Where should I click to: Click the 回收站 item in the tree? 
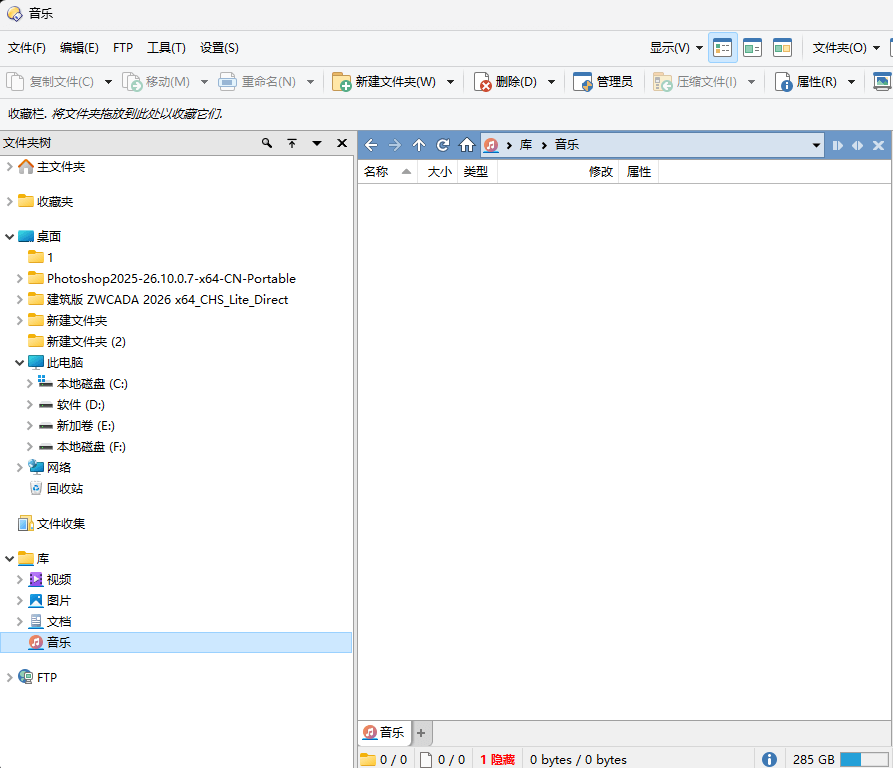tap(67, 488)
